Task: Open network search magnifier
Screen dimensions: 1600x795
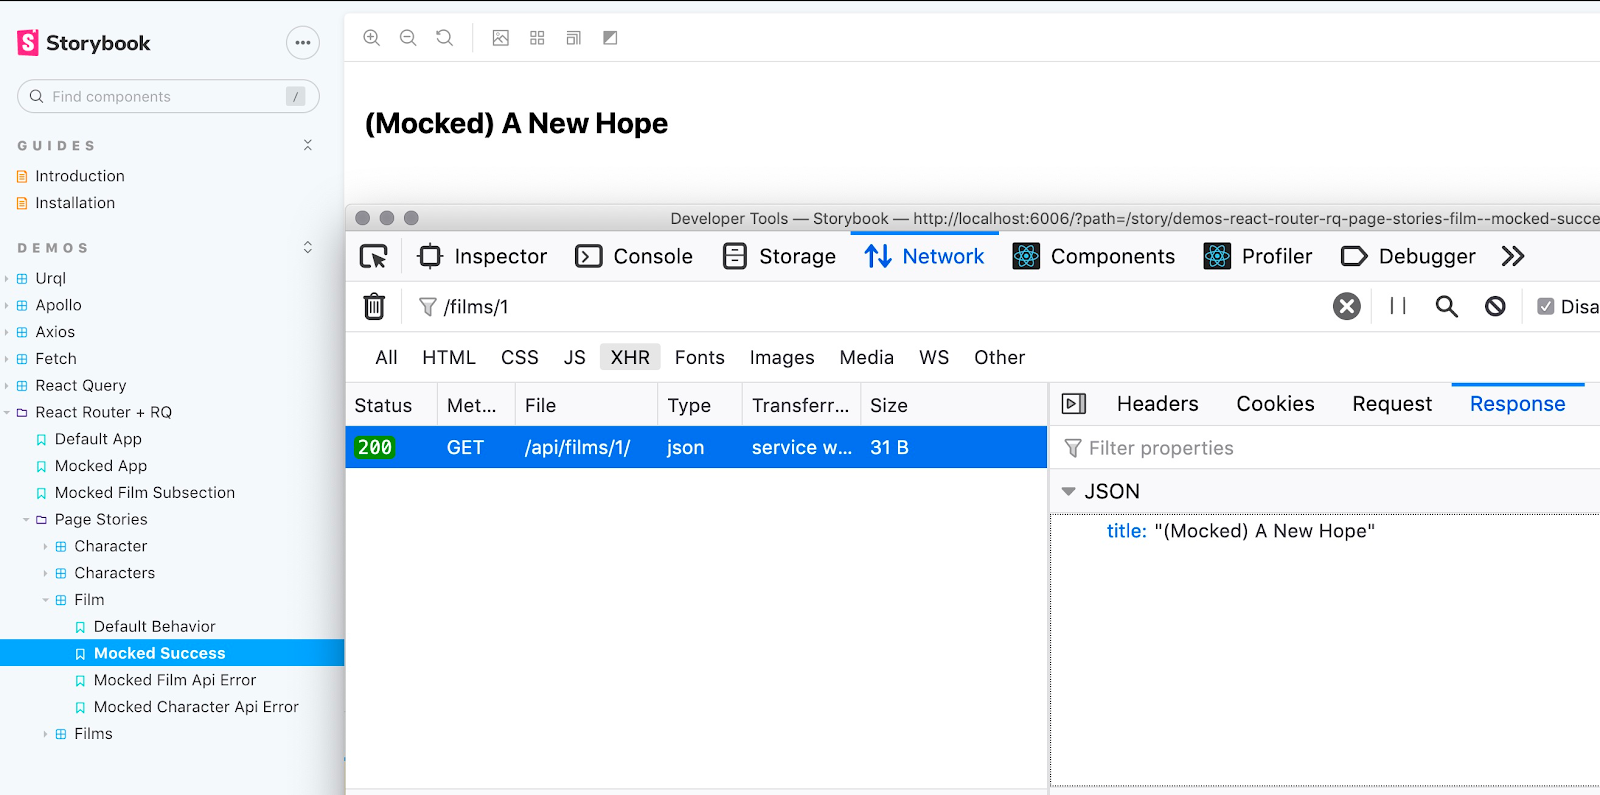Action: 1447,306
